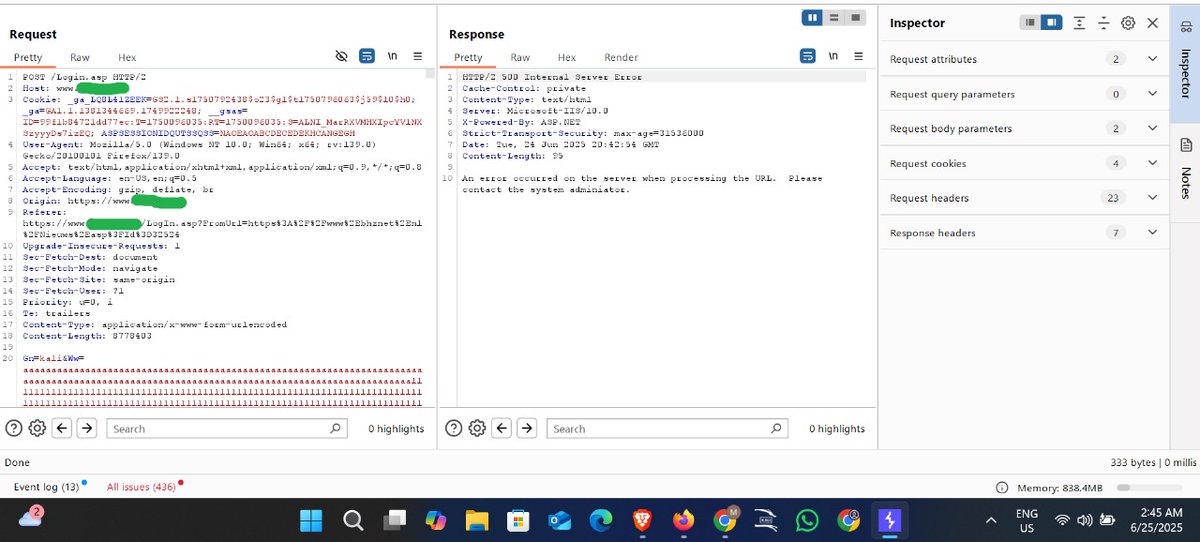Screen dimensions: 1200x542
Task: Switch Request view to Hex tab
Action: click(127, 58)
